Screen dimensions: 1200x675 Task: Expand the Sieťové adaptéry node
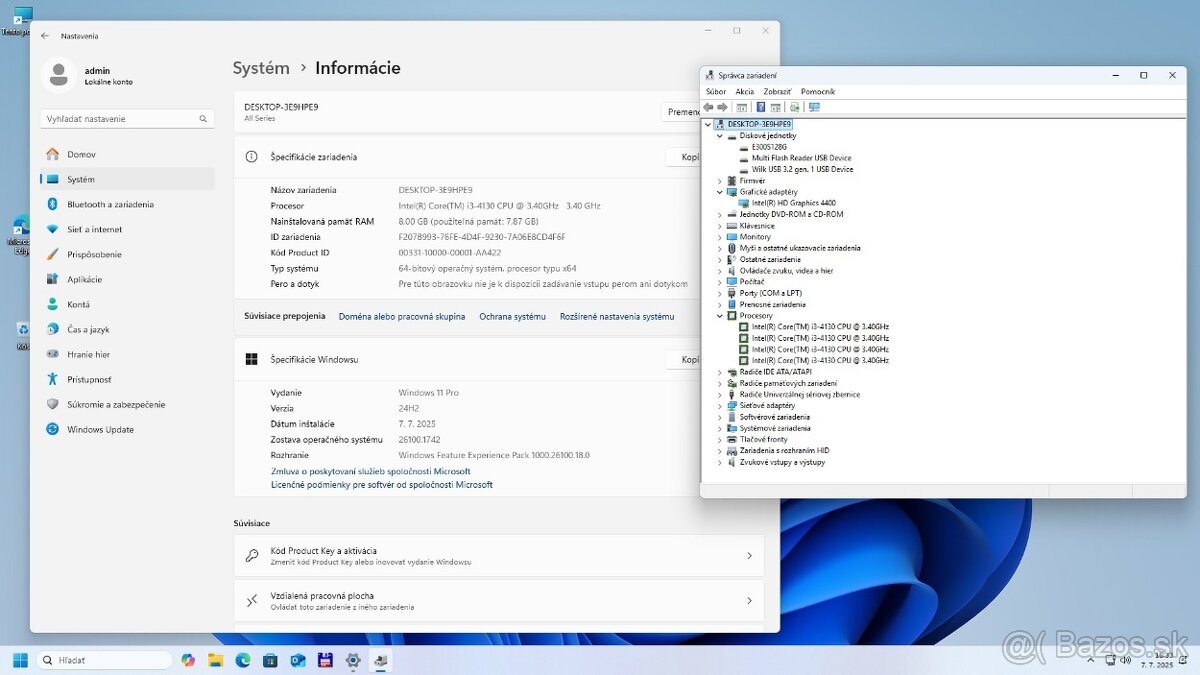click(x=718, y=405)
